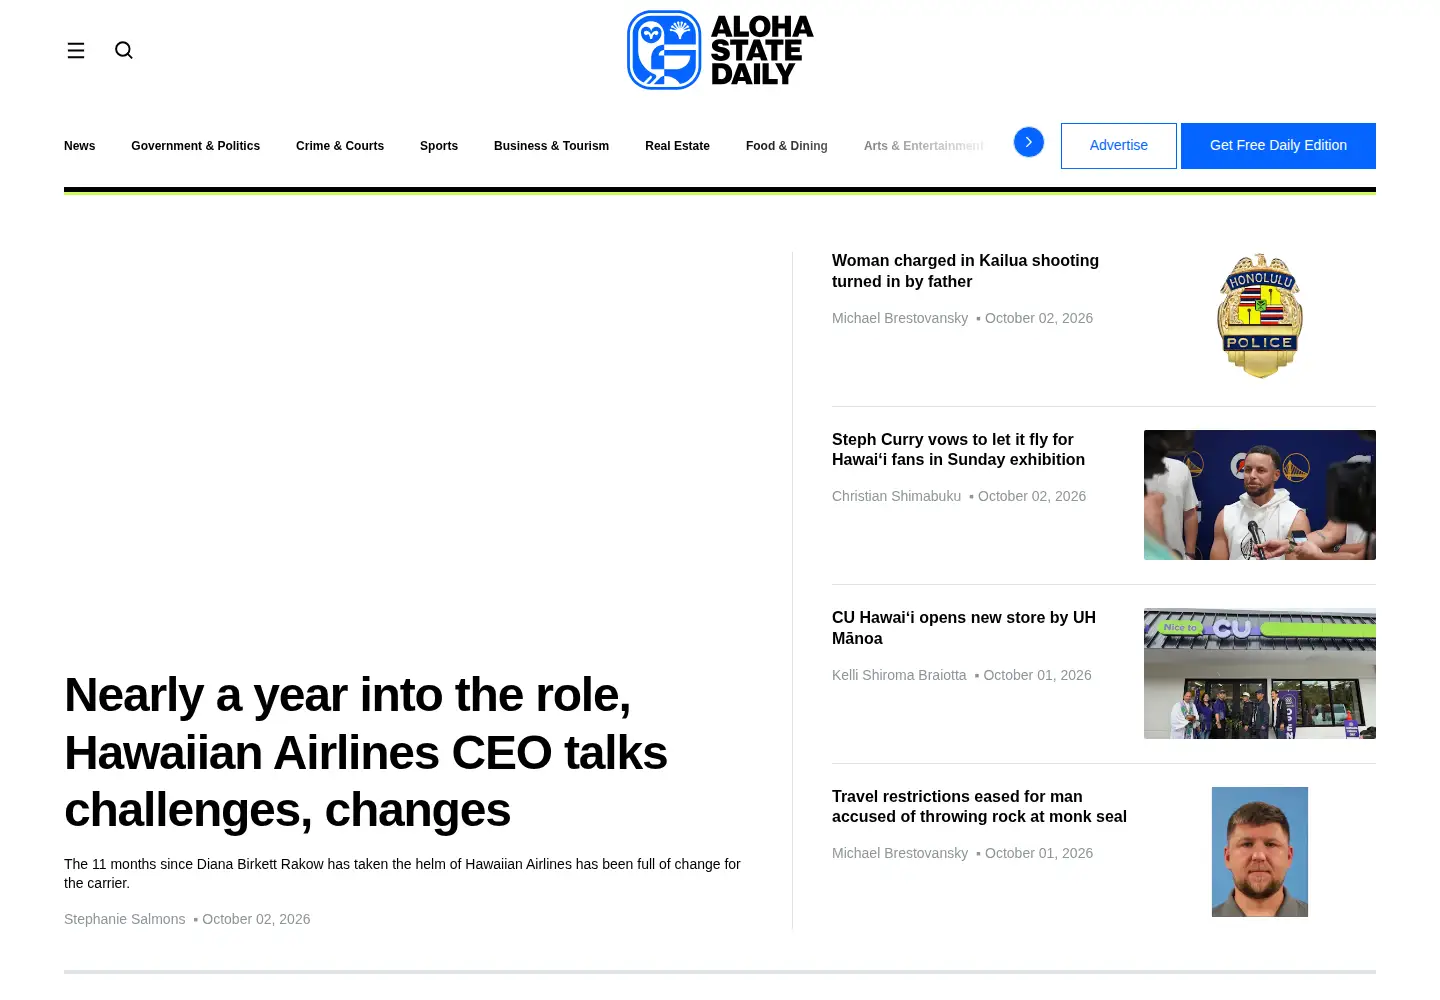The image size is (1440, 1000).
Task: Open Crime & Courts category
Action: point(340,146)
